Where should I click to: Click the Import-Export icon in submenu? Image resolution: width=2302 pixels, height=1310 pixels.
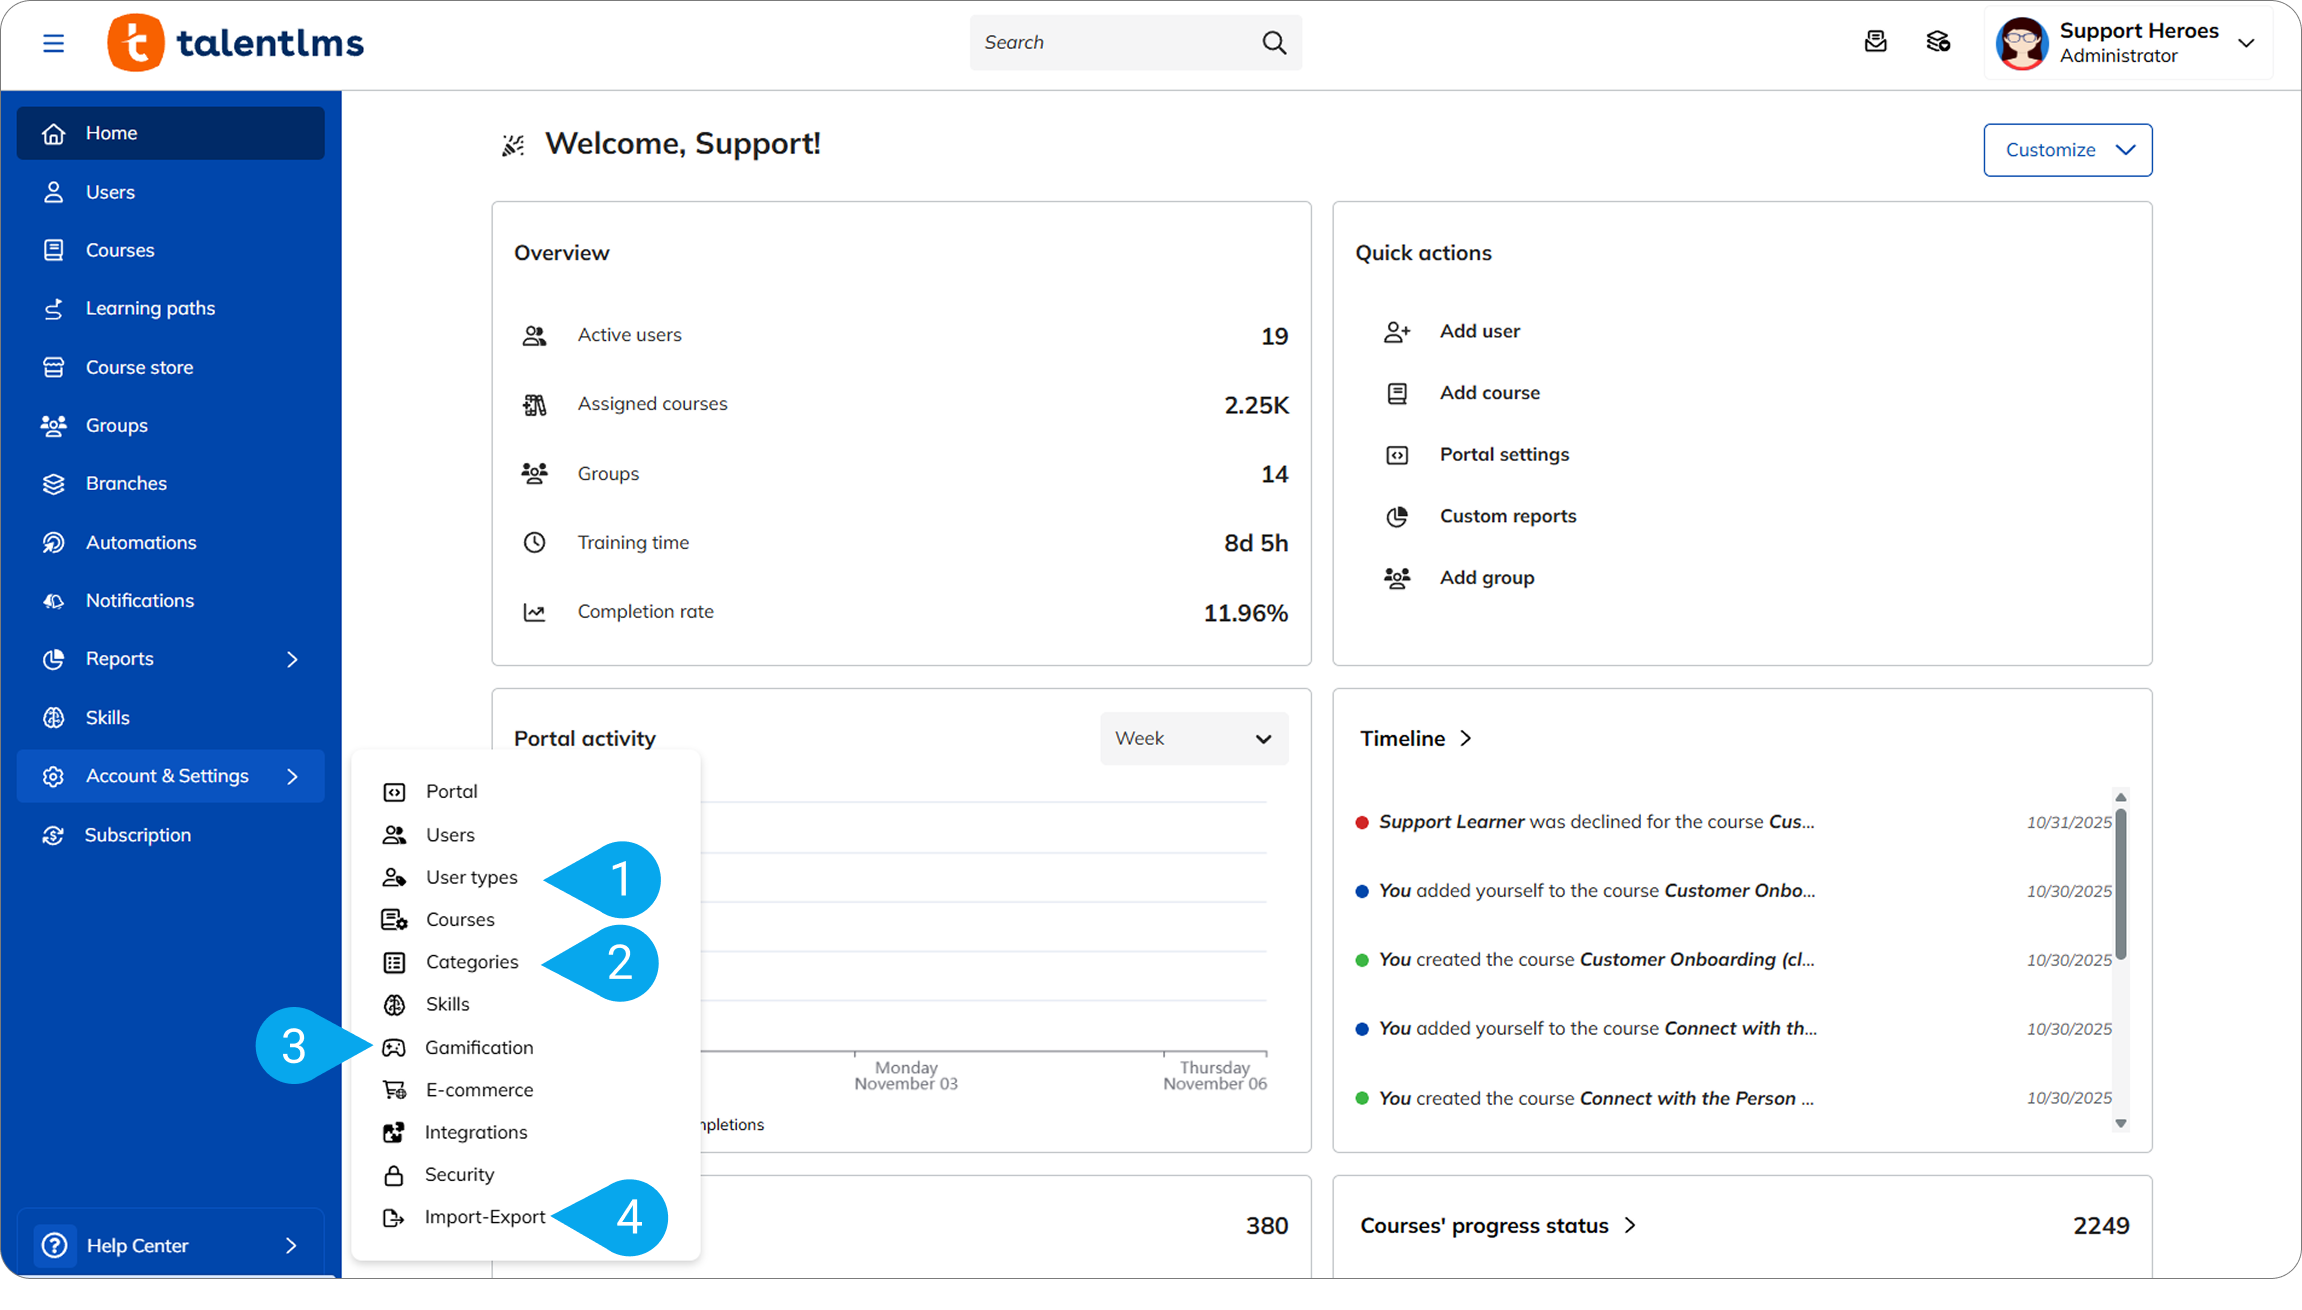click(x=394, y=1217)
